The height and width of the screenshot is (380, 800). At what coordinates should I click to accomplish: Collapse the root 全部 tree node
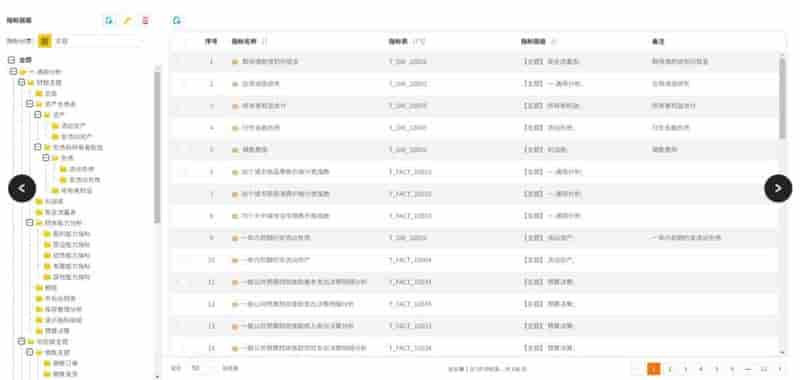point(12,60)
